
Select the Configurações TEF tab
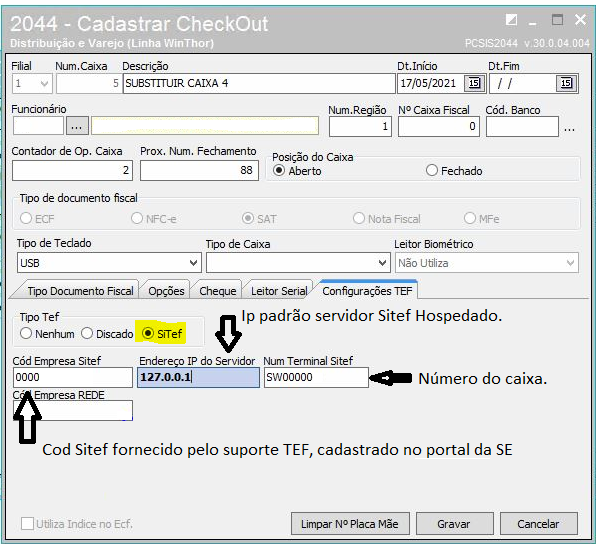coord(367,291)
